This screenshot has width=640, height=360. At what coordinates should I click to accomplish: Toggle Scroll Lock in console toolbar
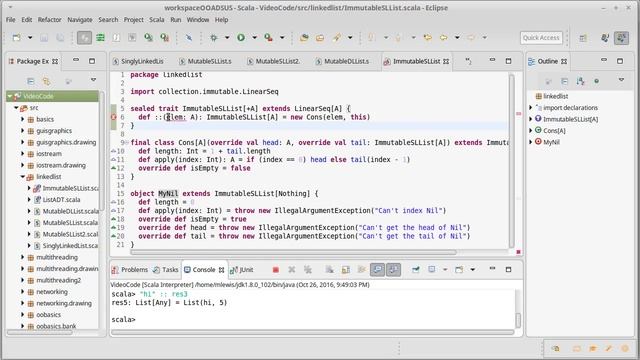[x=346, y=269]
